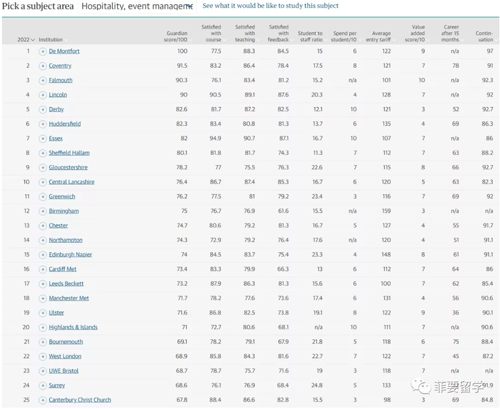
Task: Click plus icon beside Chester
Action: pyautogui.click(x=42, y=226)
